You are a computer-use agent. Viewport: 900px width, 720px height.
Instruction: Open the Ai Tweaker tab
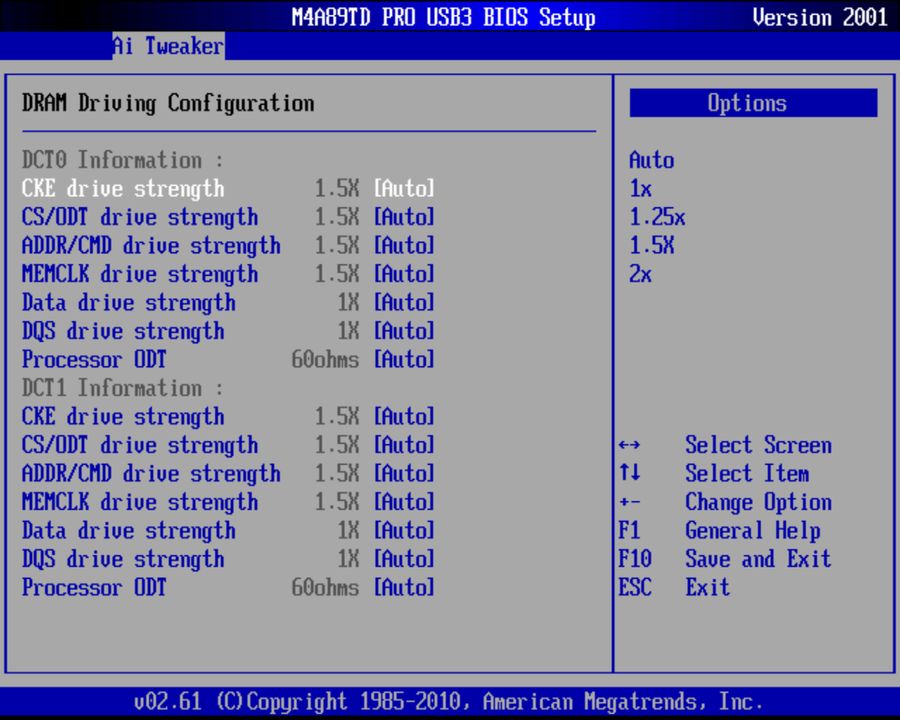167,45
